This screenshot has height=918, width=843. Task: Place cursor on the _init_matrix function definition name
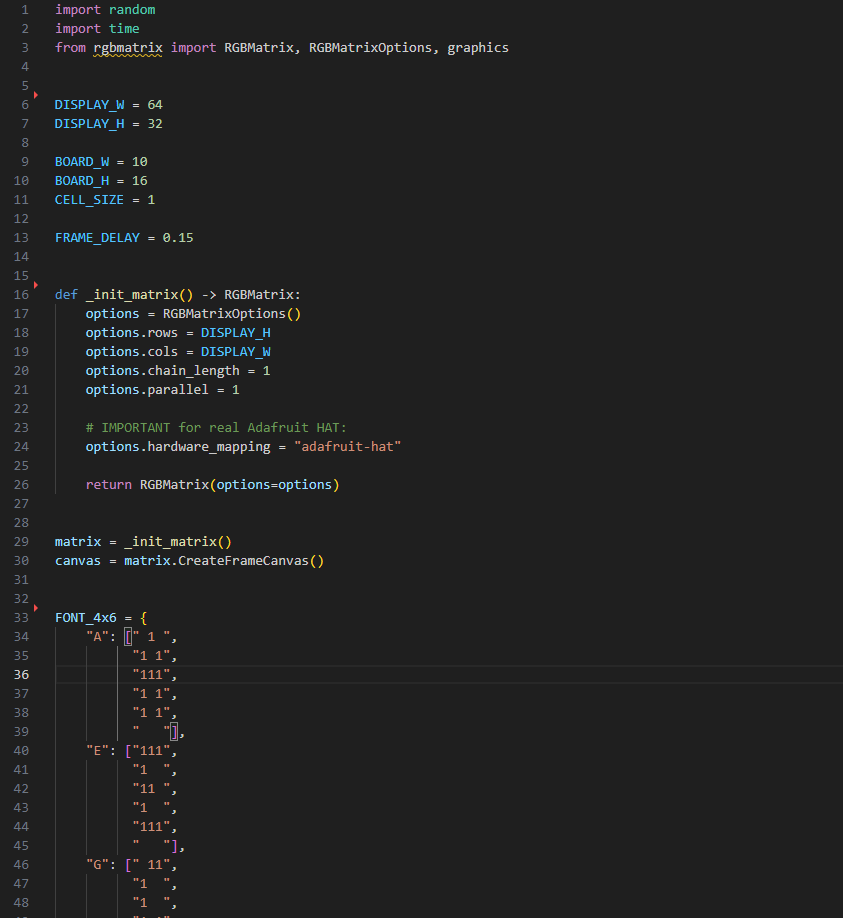(x=131, y=295)
